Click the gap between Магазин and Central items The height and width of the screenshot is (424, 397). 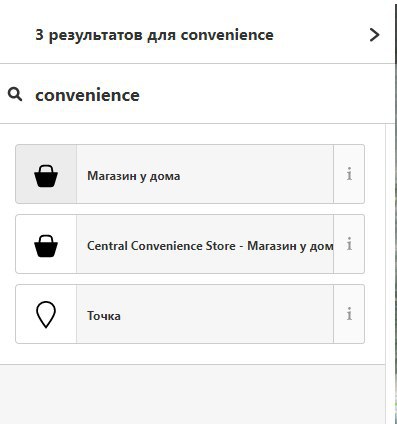(190, 209)
